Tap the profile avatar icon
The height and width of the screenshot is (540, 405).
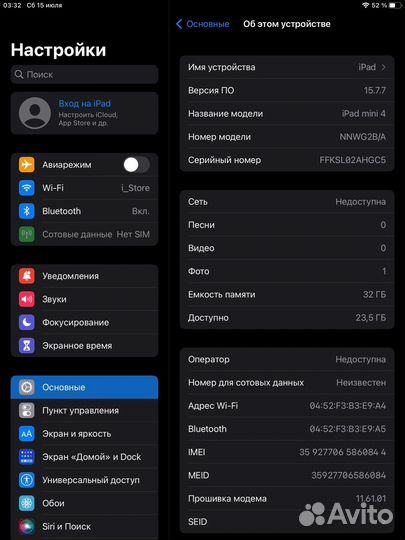click(x=35, y=113)
